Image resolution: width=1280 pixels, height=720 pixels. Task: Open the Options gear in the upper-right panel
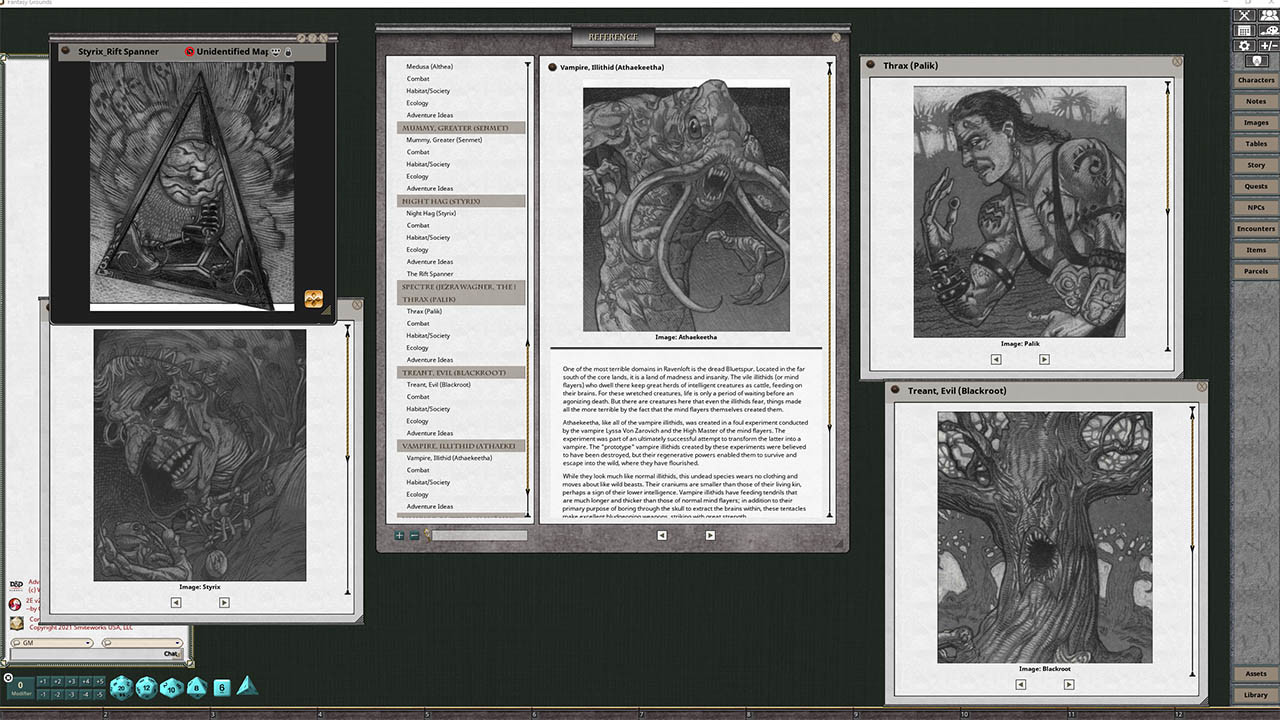click(1244, 46)
